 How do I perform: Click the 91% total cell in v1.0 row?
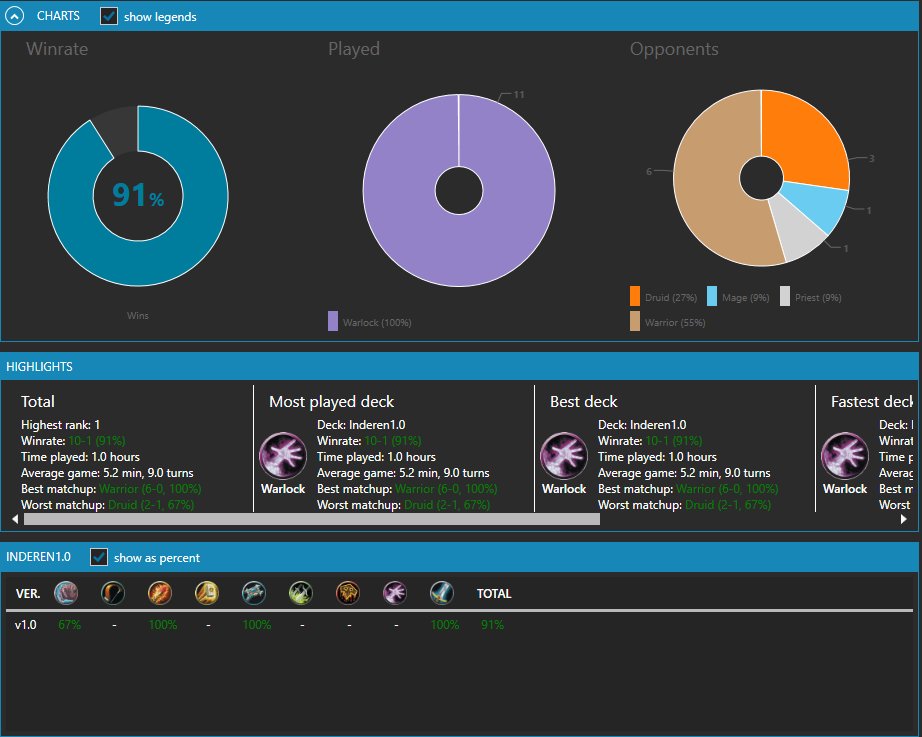point(492,625)
